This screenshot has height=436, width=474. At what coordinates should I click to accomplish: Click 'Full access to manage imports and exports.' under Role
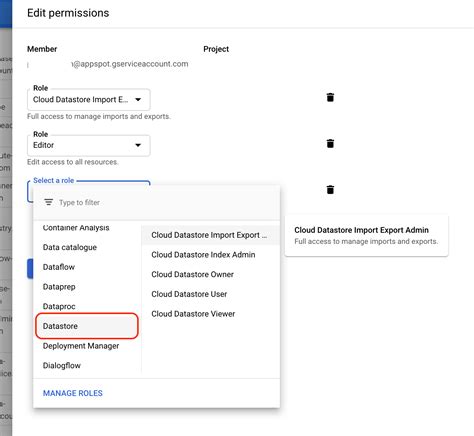coord(99,116)
